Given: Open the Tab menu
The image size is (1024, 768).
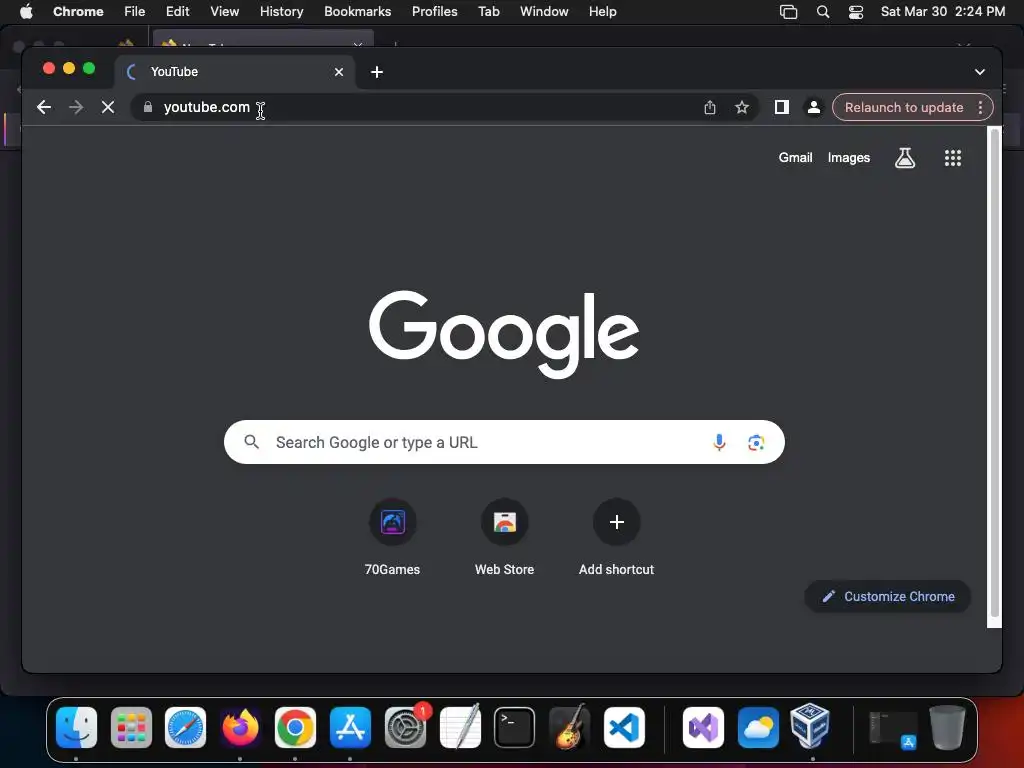Looking at the screenshot, I should coord(488,11).
